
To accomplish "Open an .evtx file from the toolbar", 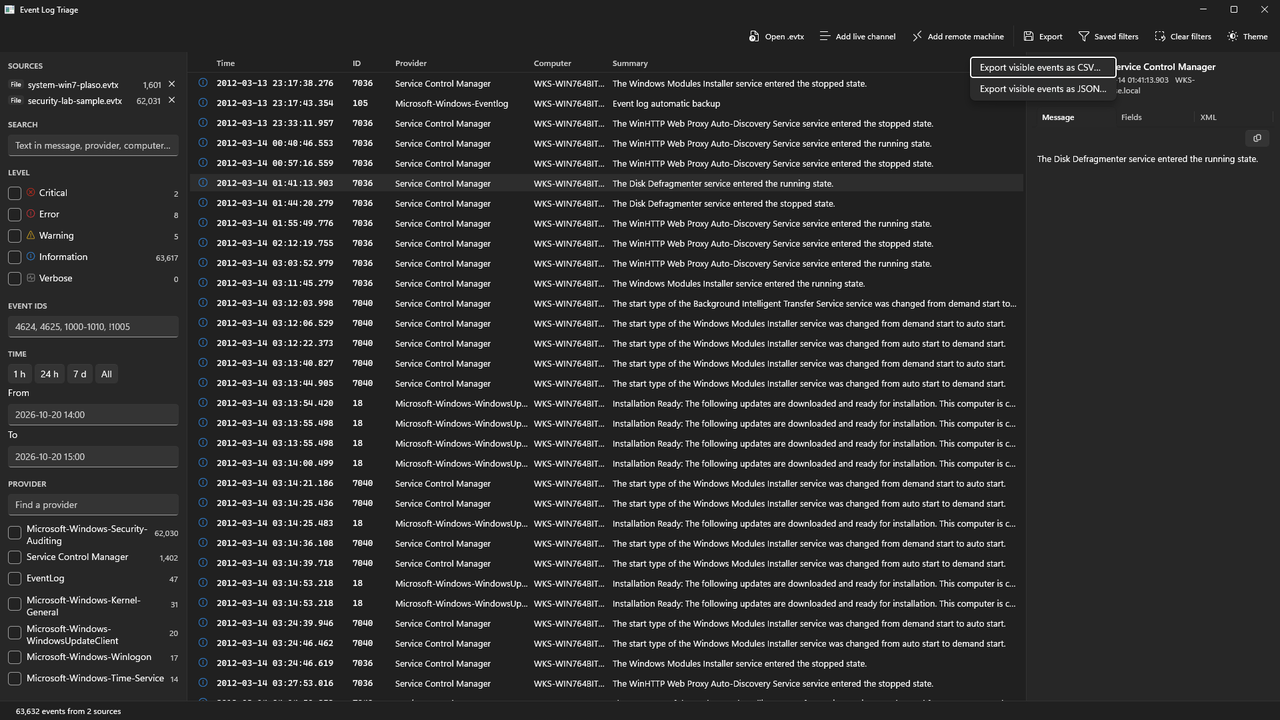I will pos(776,36).
